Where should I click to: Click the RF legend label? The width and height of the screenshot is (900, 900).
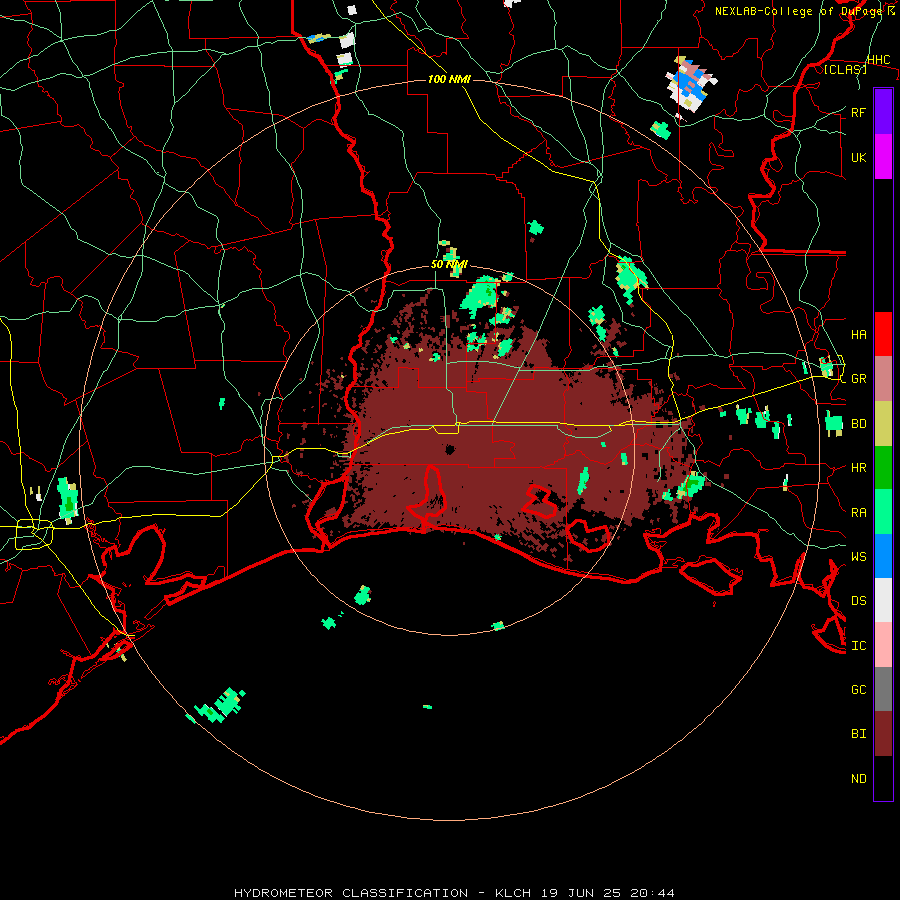tap(859, 112)
